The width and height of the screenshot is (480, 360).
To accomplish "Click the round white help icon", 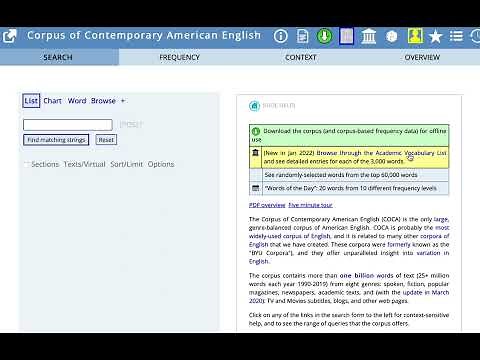I will [x=391, y=36].
